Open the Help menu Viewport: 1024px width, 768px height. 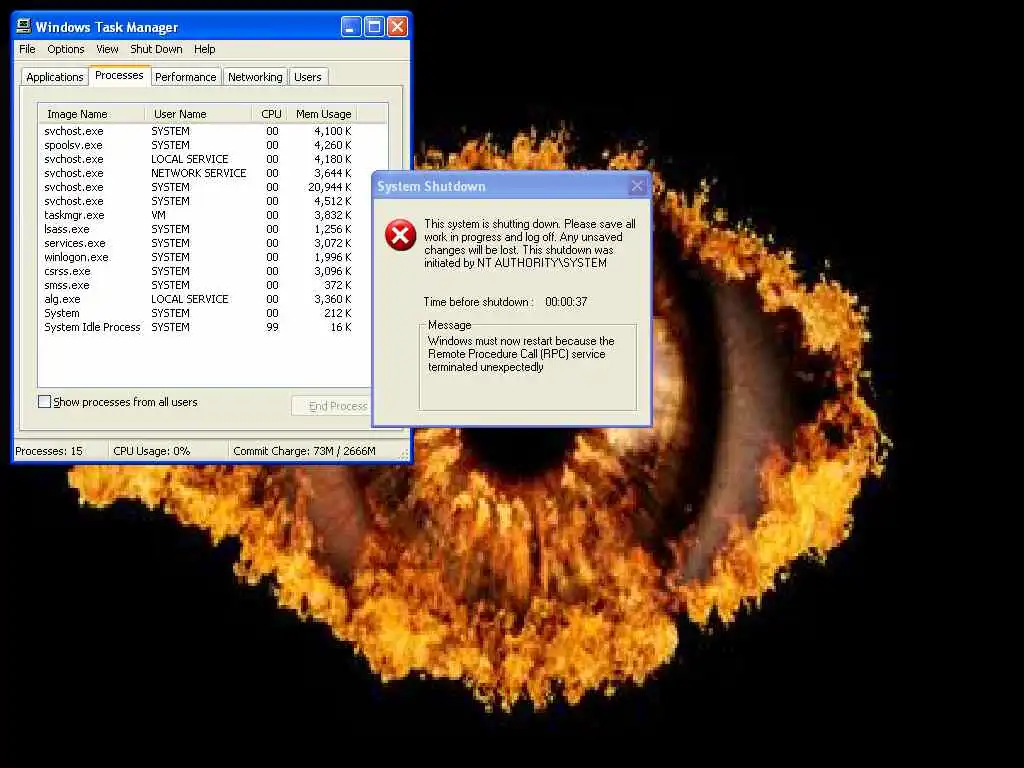(x=204, y=49)
